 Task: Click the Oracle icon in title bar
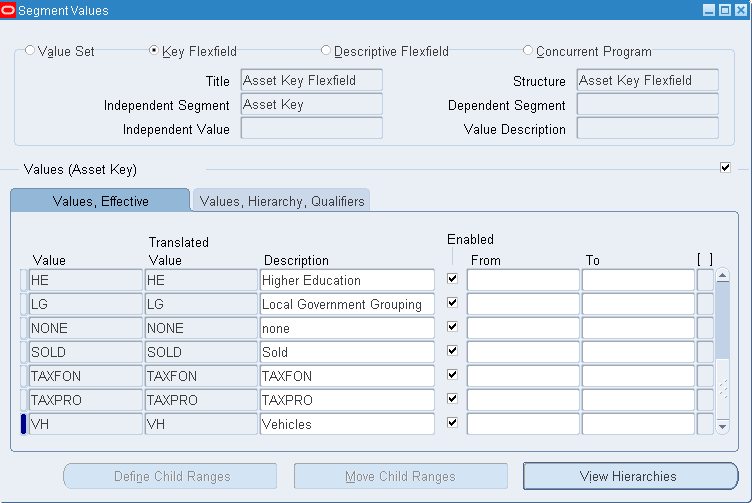9,10
